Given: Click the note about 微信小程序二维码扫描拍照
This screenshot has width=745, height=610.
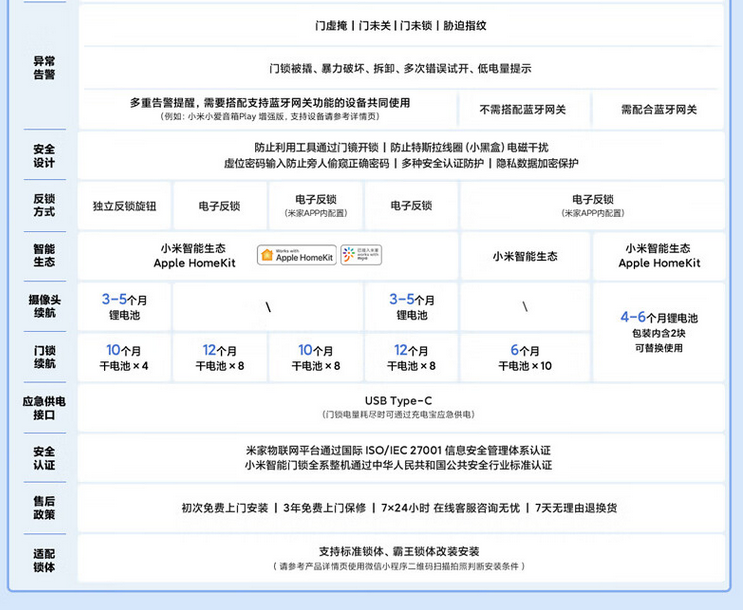Looking at the screenshot, I should point(399,566).
